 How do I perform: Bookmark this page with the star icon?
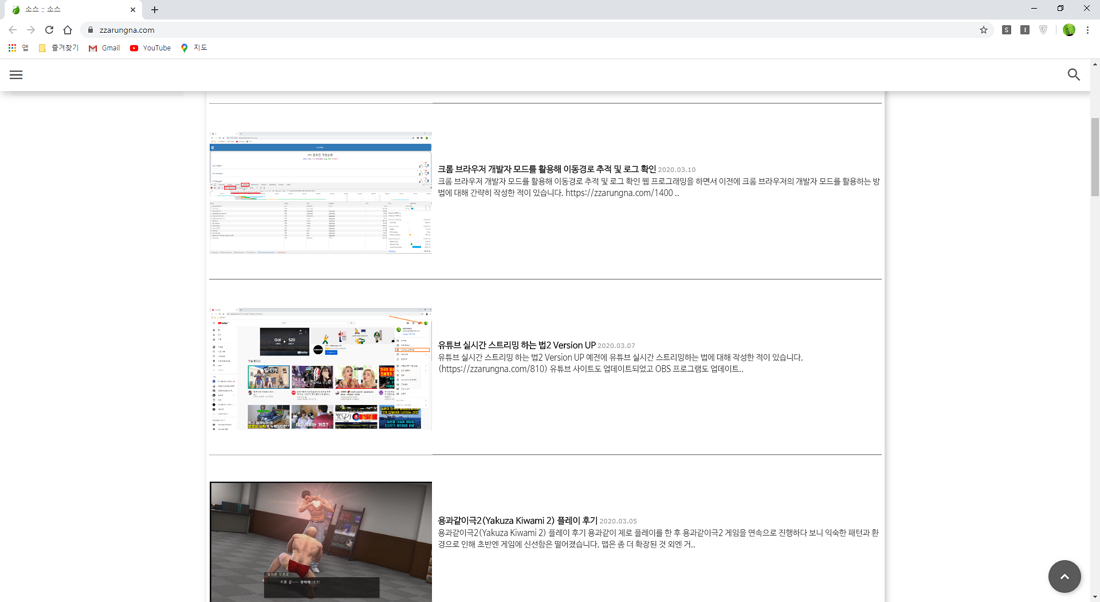pyautogui.click(x=984, y=29)
